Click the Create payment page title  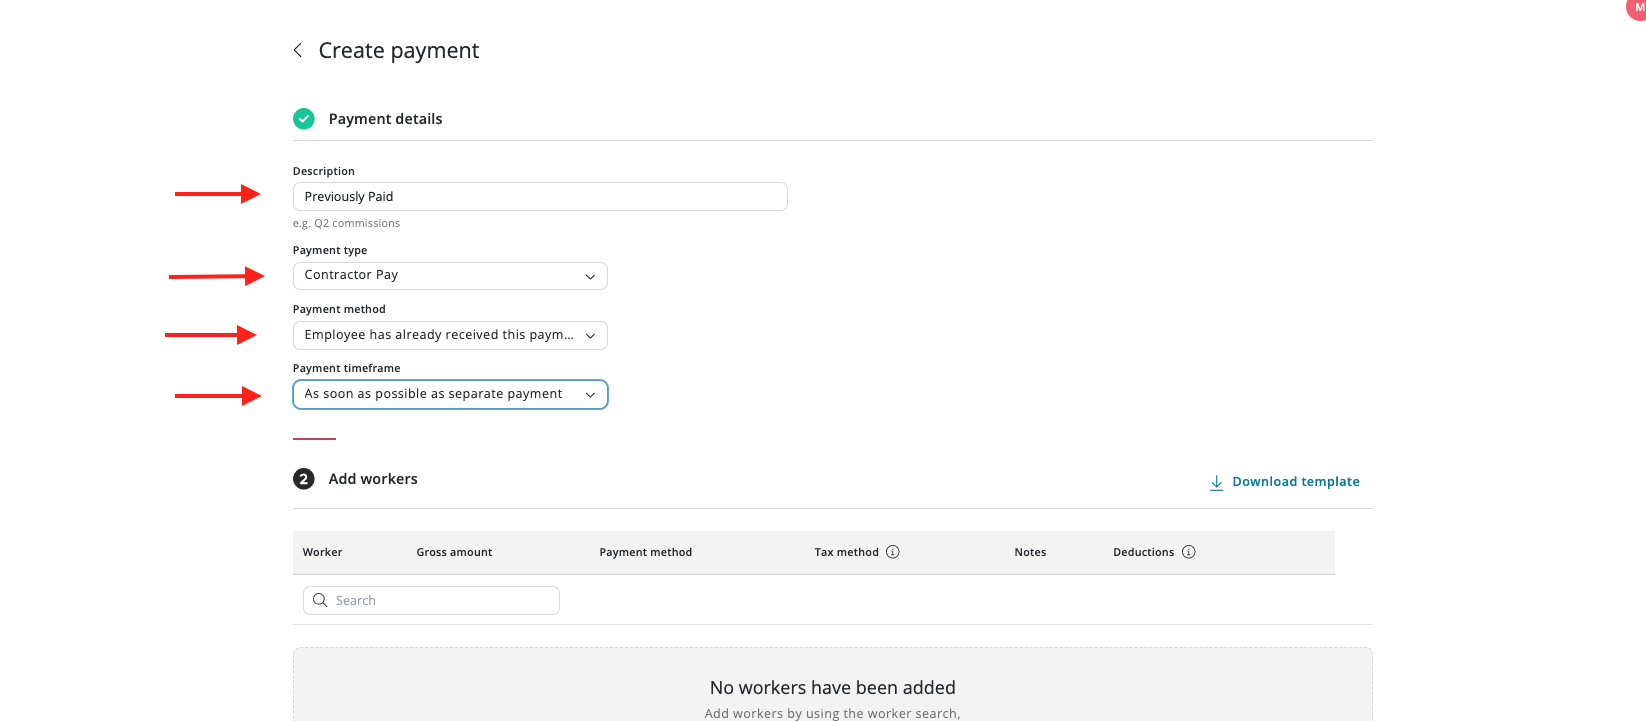[399, 51]
